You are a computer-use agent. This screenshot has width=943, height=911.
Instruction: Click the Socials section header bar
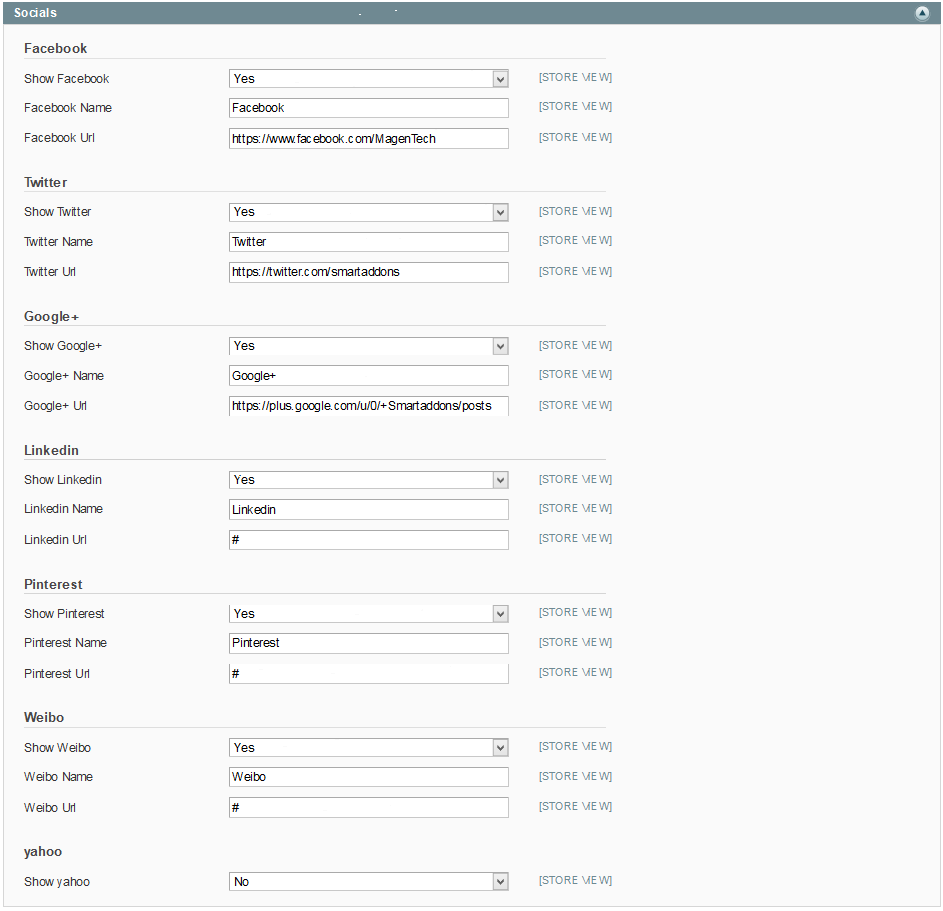[472, 13]
